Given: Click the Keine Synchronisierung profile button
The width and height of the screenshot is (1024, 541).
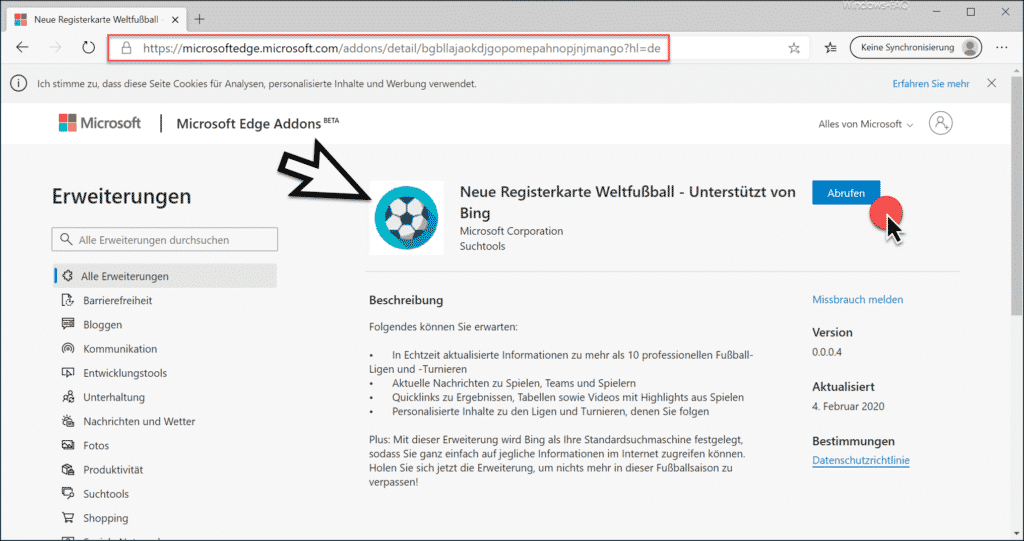Looking at the screenshot, I should 916,48.
